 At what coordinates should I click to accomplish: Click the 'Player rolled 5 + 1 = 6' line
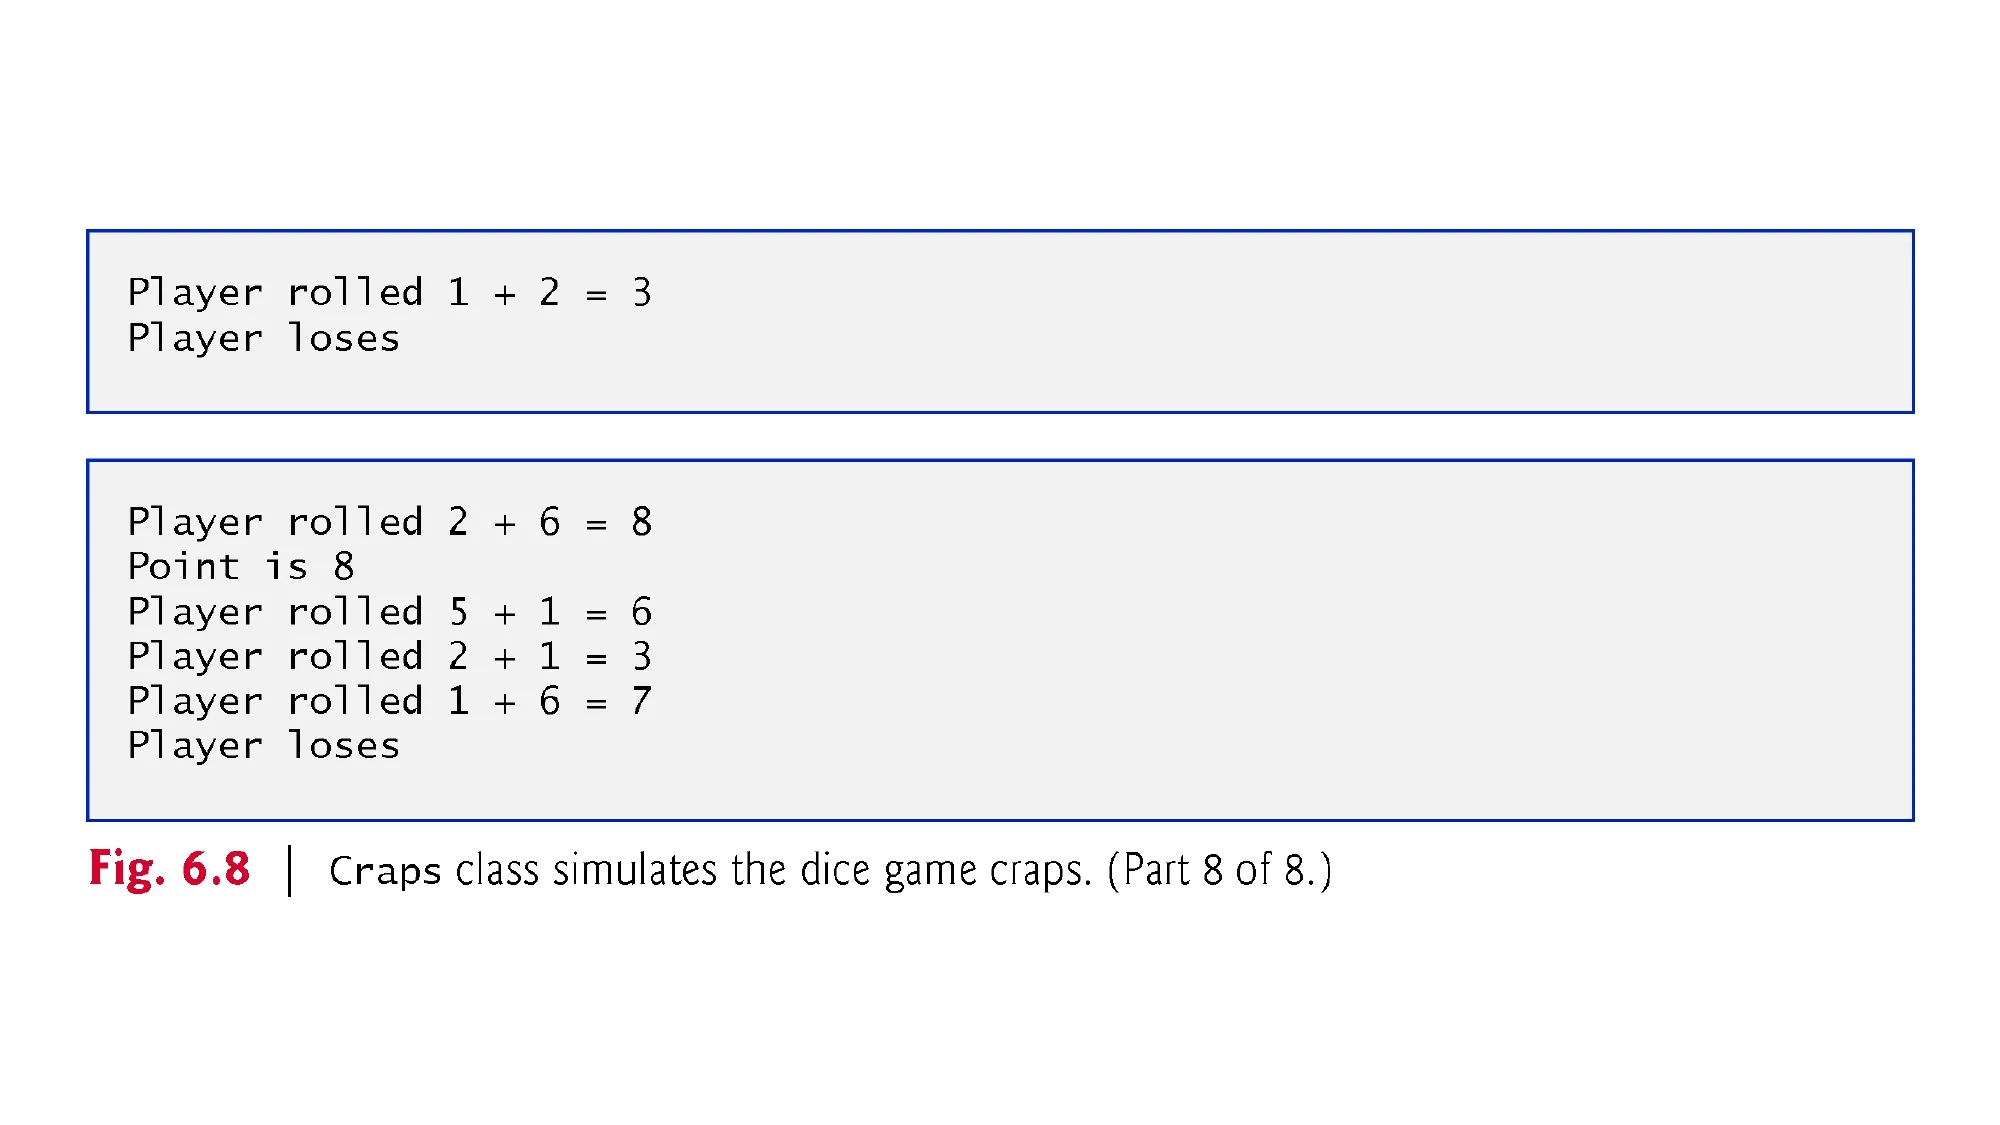tap(390, 612)
